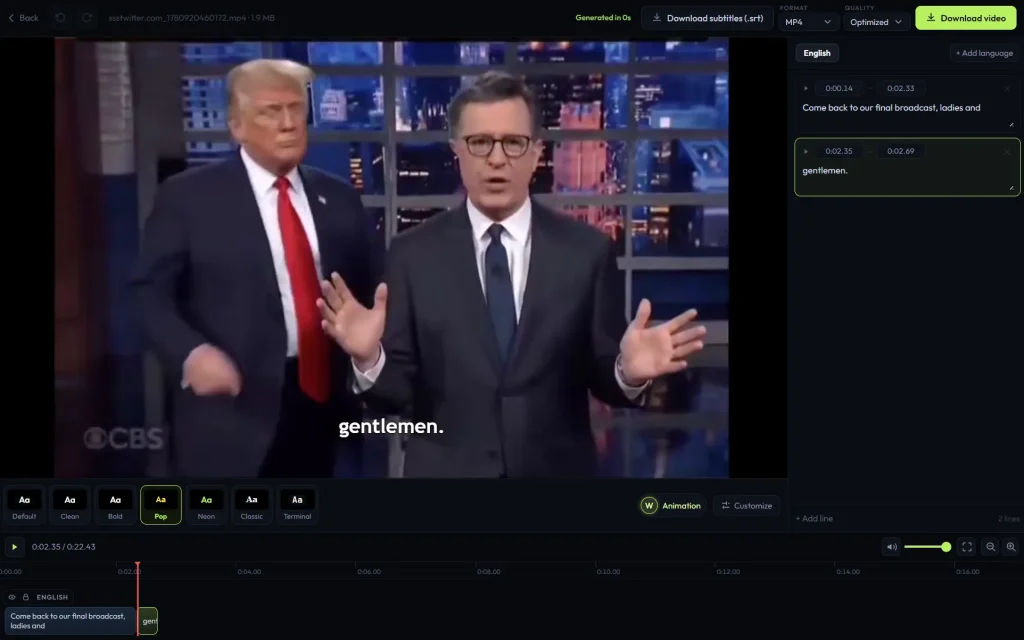Click the red playhead marker on timeline
Image resolution: width=1024 pixels, height=640 pixels.
tap(137, 565)
